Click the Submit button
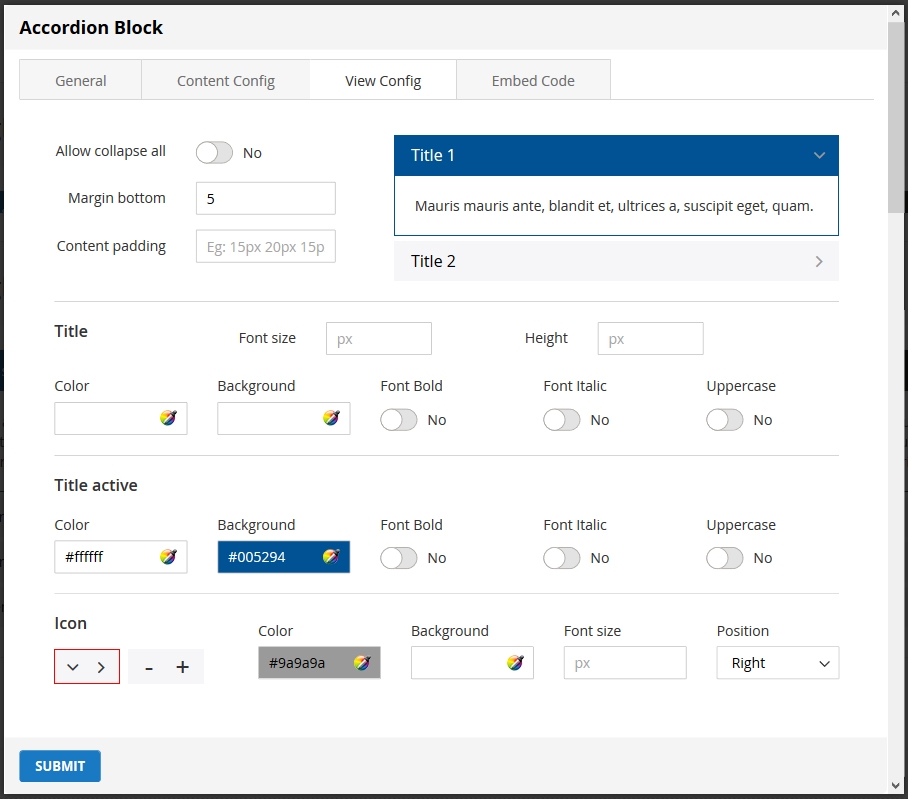Viewport: 908px width, 799px height. point(60,766)
